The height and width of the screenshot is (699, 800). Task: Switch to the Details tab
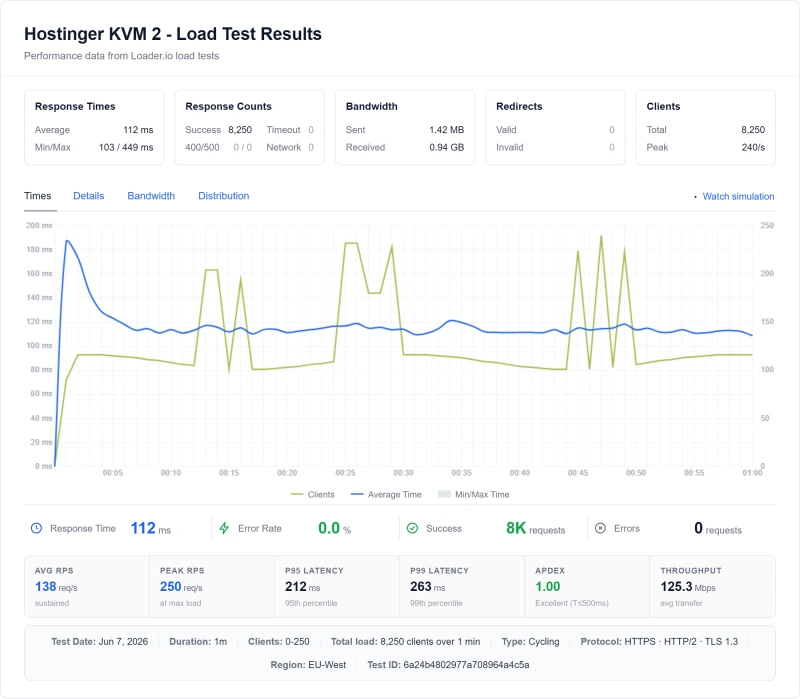pos(88,196)
